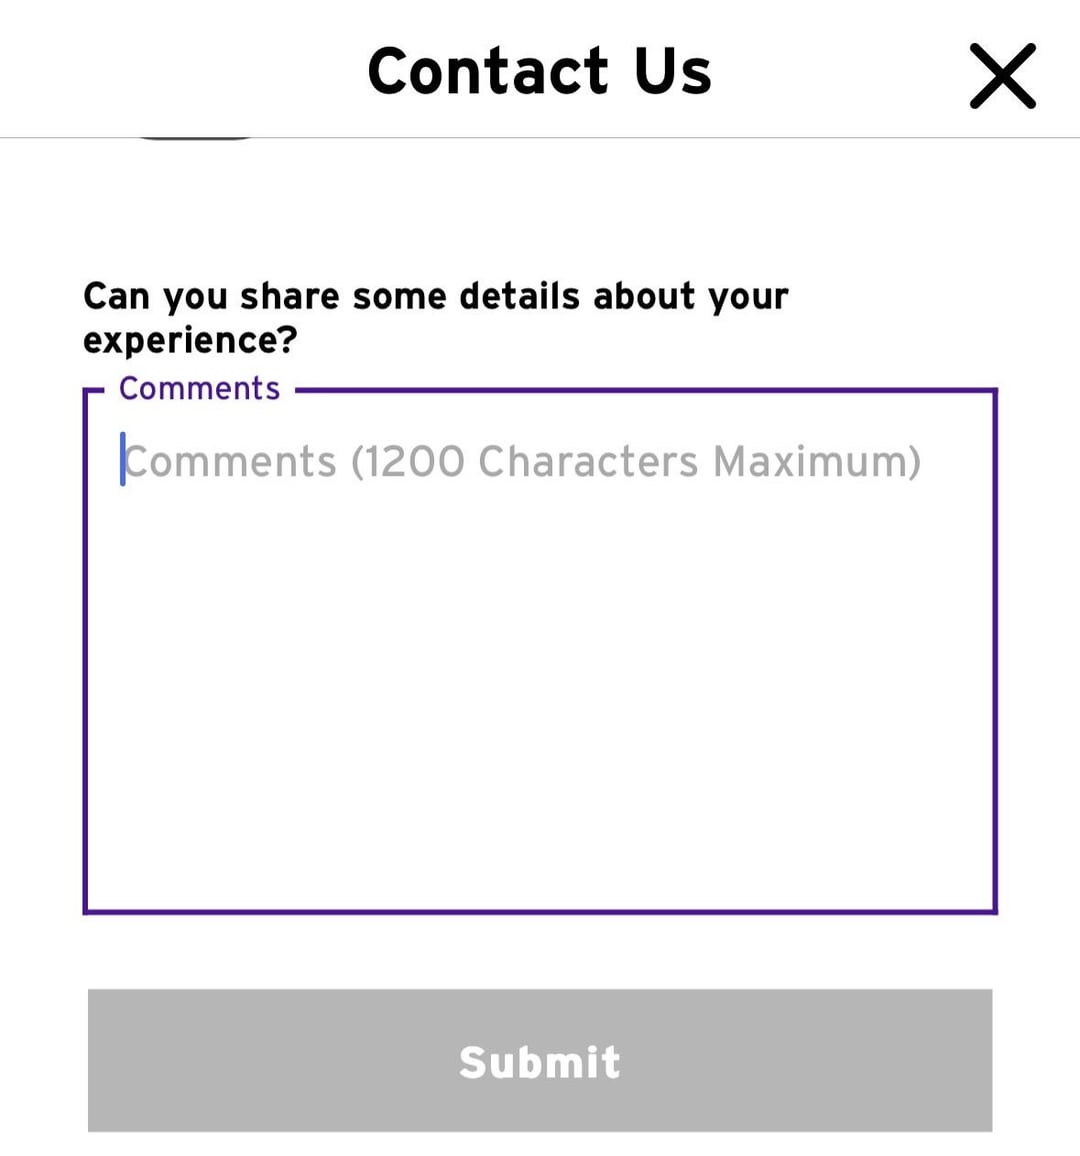Click the "Submit" label text
The width and height of the screenshot is (1080, 1156).
click(x=540, y=1062)
